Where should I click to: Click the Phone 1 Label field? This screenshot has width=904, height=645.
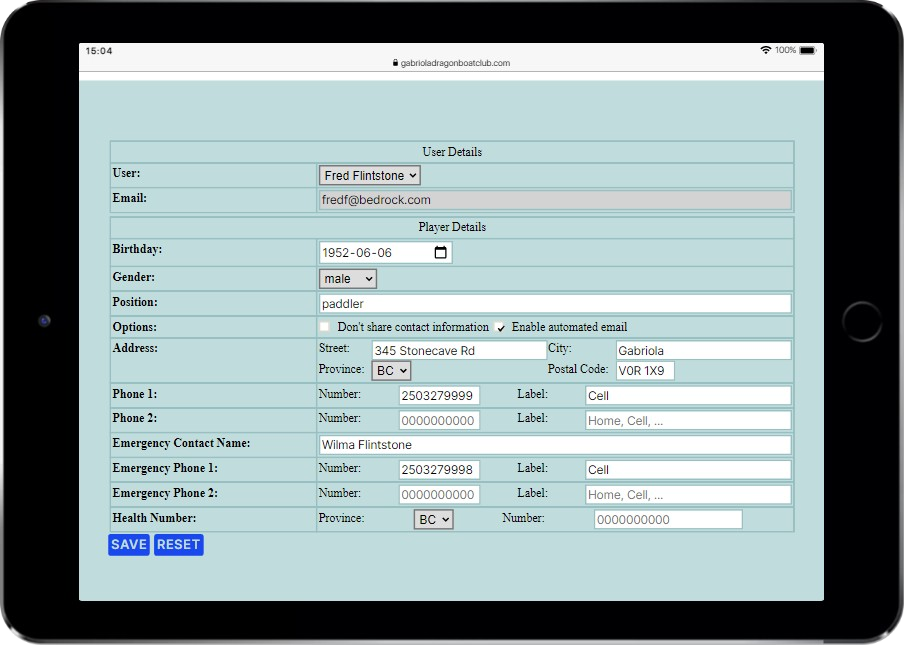click(x=688, y=395)
